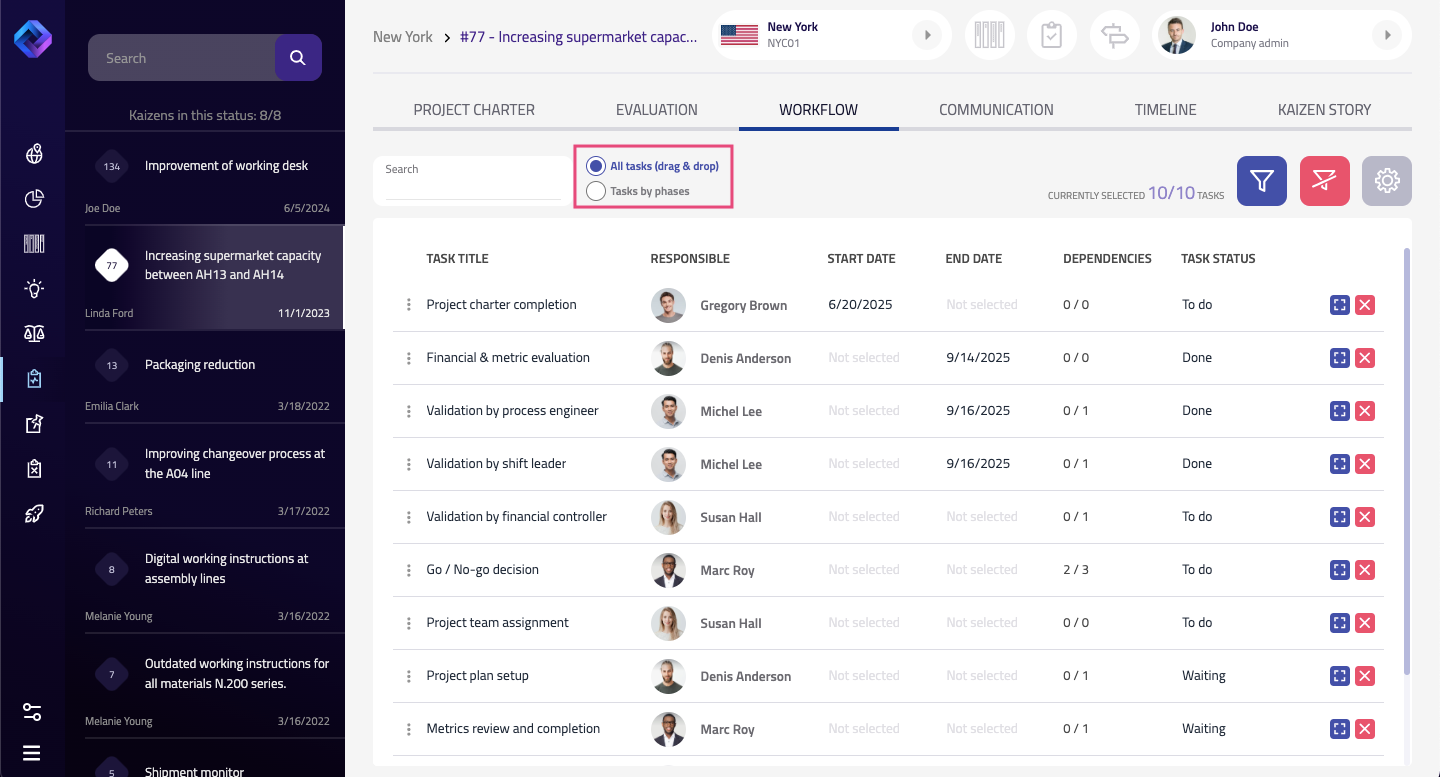Click the clipboard check icon in the top bar

[1051, 36]
